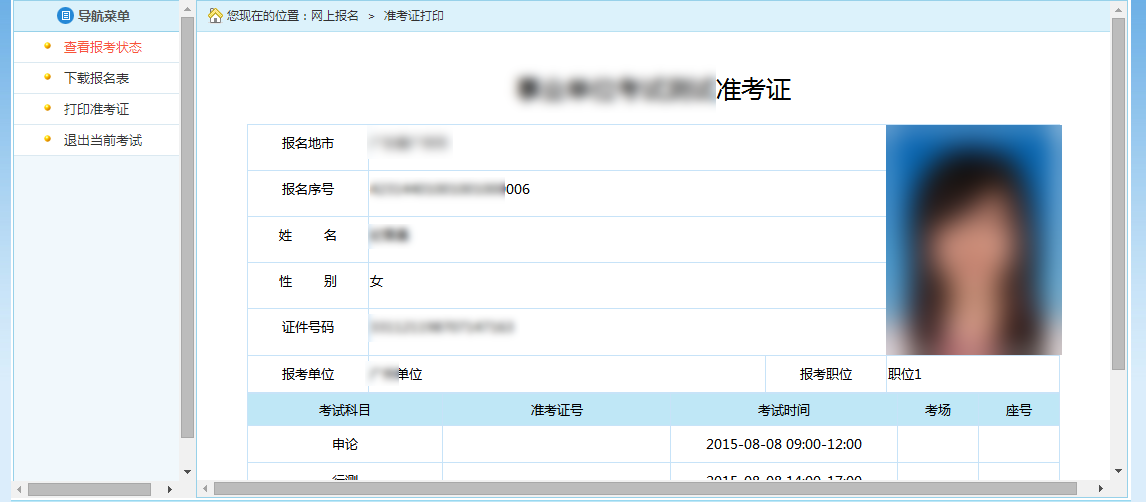Click the bullet icon beside 查看报考状态
The width and height of the screenshot is (1146, 502).
pos(47,46)
